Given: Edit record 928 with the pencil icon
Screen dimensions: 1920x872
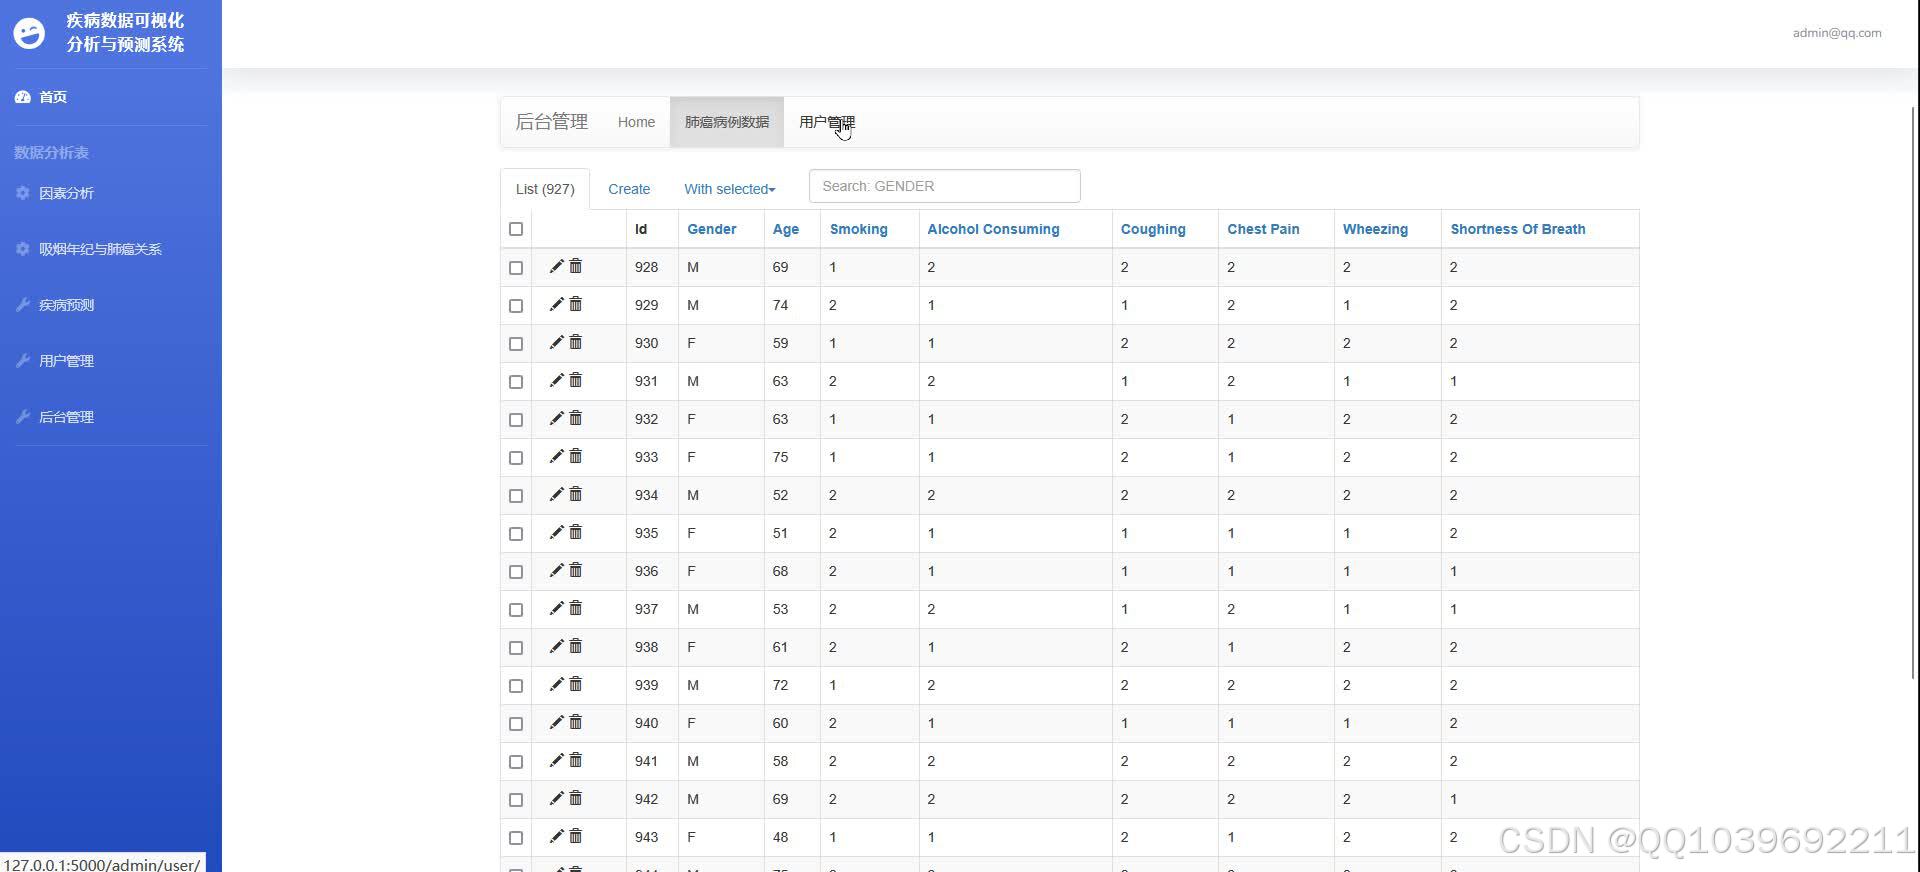Looking at the screenshot, I should 556,267.
